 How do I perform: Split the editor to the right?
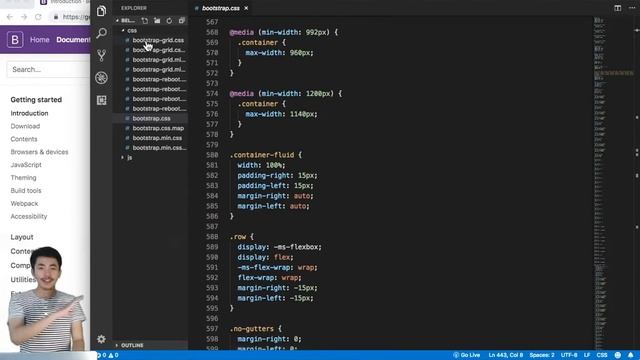click(618, 8)
